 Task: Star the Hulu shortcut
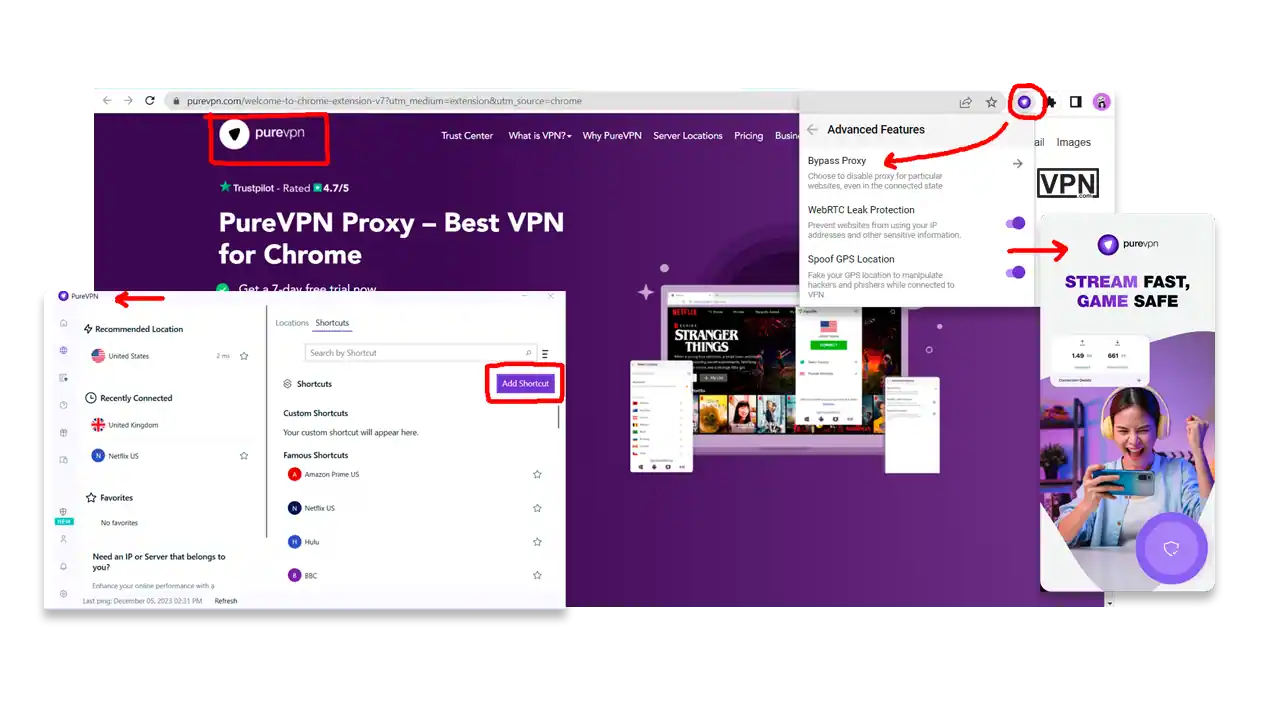[537, 542]
